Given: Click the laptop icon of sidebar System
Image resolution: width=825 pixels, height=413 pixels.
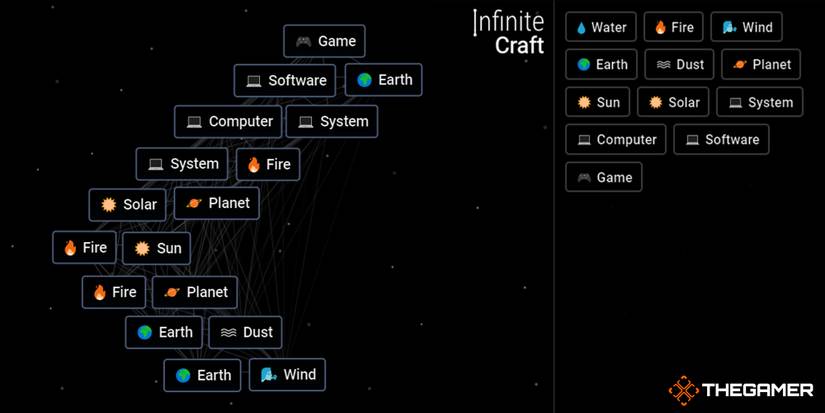Looking at the screenshot, I should [x=736, y=103].
